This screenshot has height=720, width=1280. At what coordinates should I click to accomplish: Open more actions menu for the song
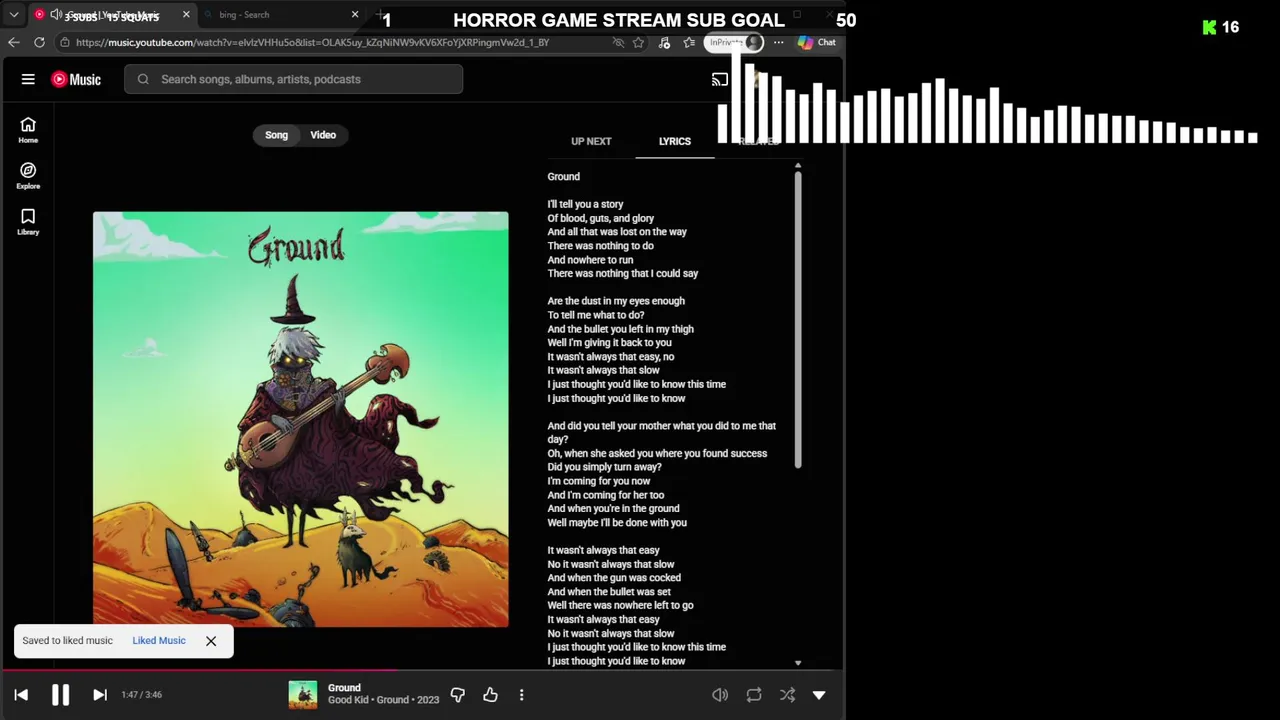pyautogui.click(x=521, y=694)
